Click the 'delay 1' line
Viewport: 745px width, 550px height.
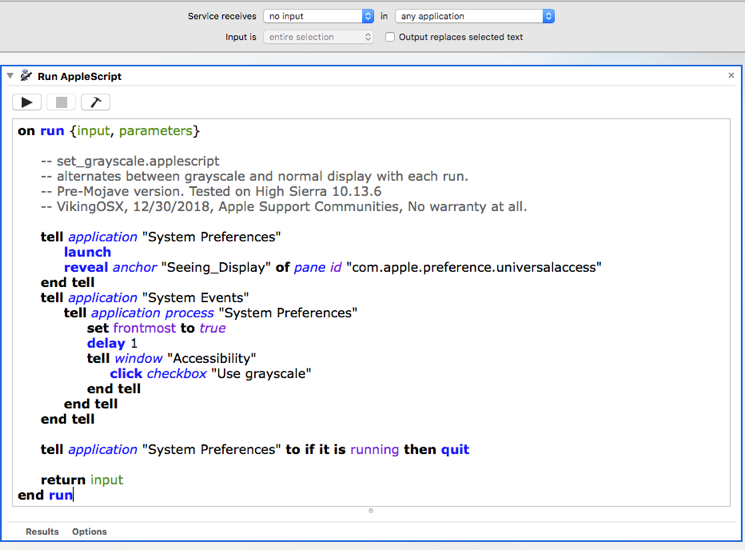(112, 343)
